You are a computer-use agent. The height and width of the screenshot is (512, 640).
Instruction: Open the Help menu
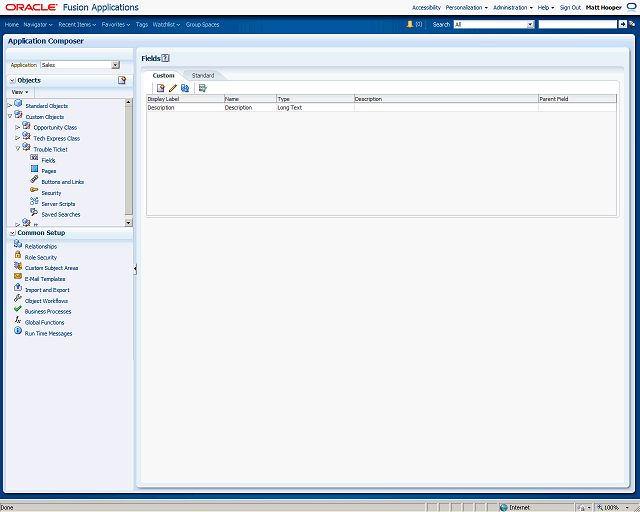[546, 7]
